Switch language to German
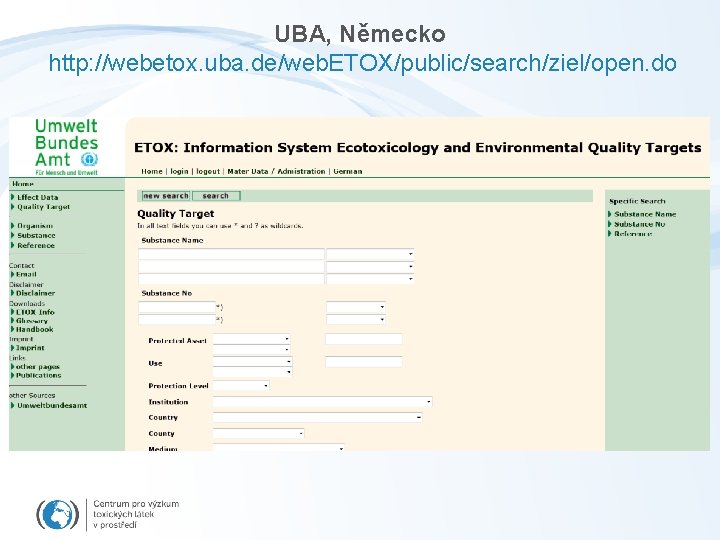This screenshot has height=540, width=720. (348, 171)
